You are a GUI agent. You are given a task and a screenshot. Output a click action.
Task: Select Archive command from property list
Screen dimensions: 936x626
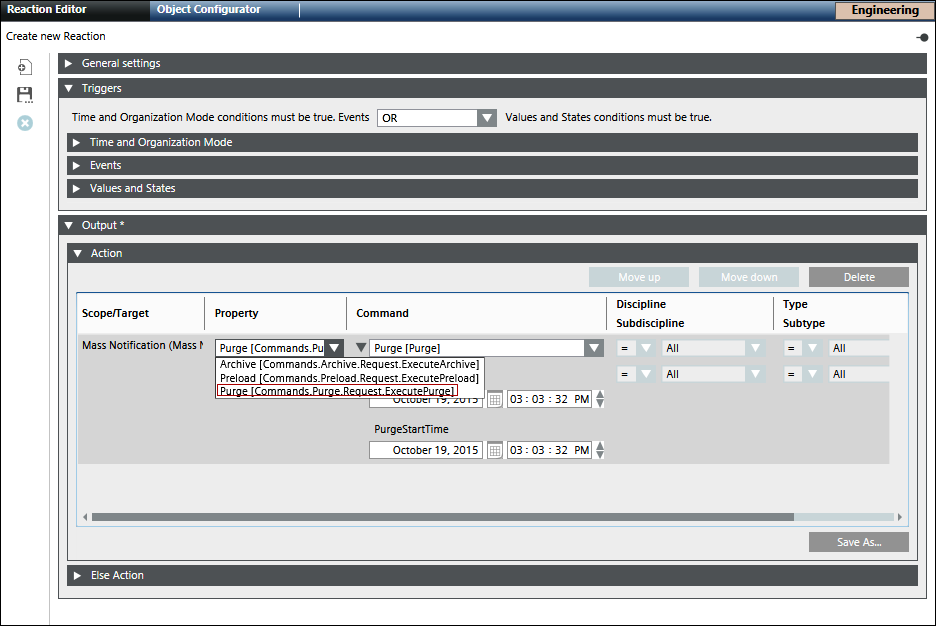(x=349, y=364)
